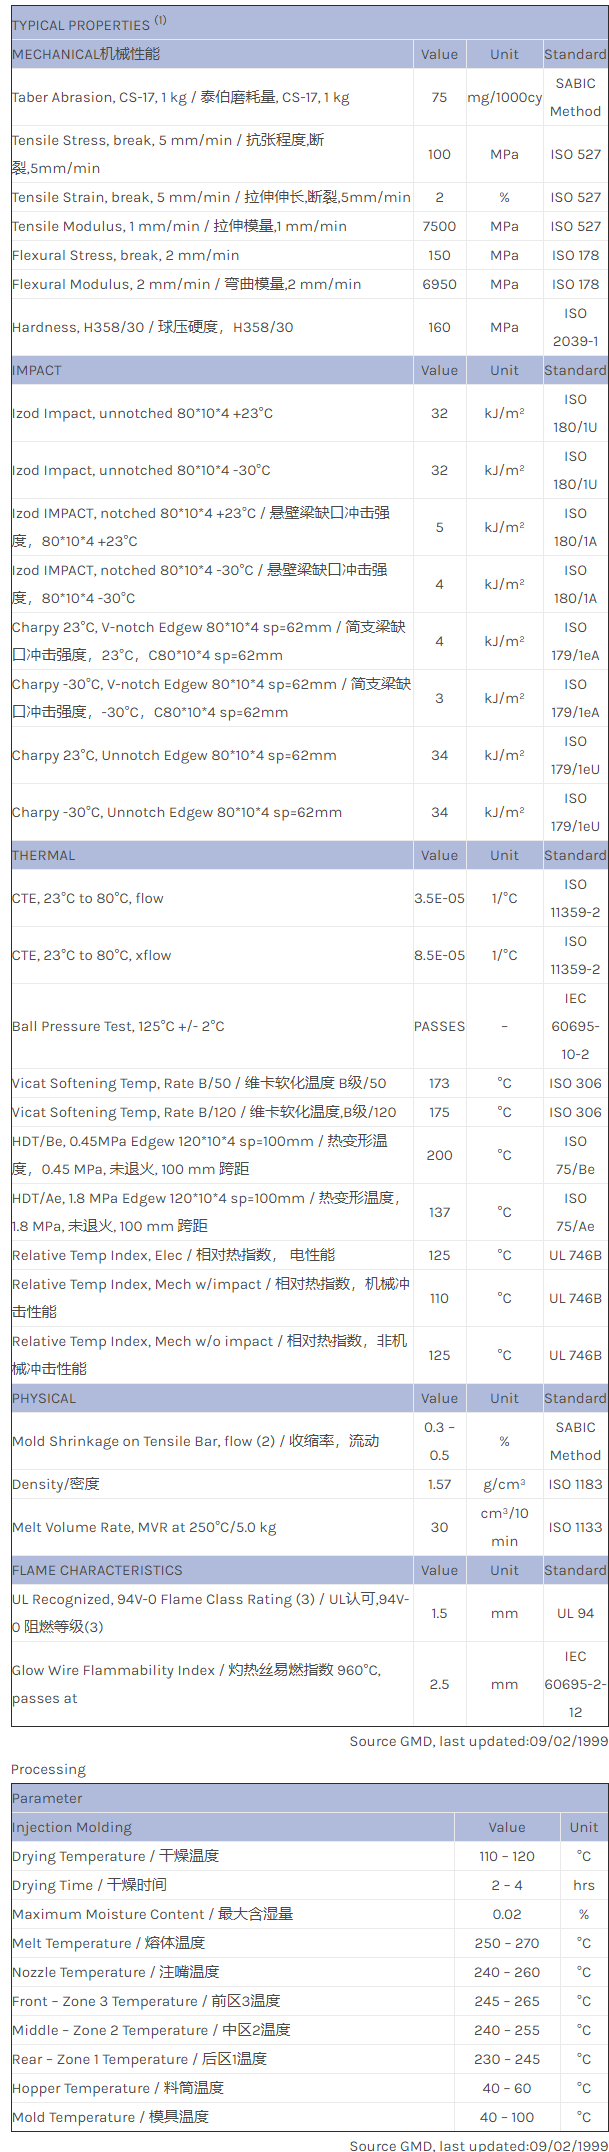Screen dimensions: 609x2152
Task: Click the IMPACT section header
Action: (37, 370)
